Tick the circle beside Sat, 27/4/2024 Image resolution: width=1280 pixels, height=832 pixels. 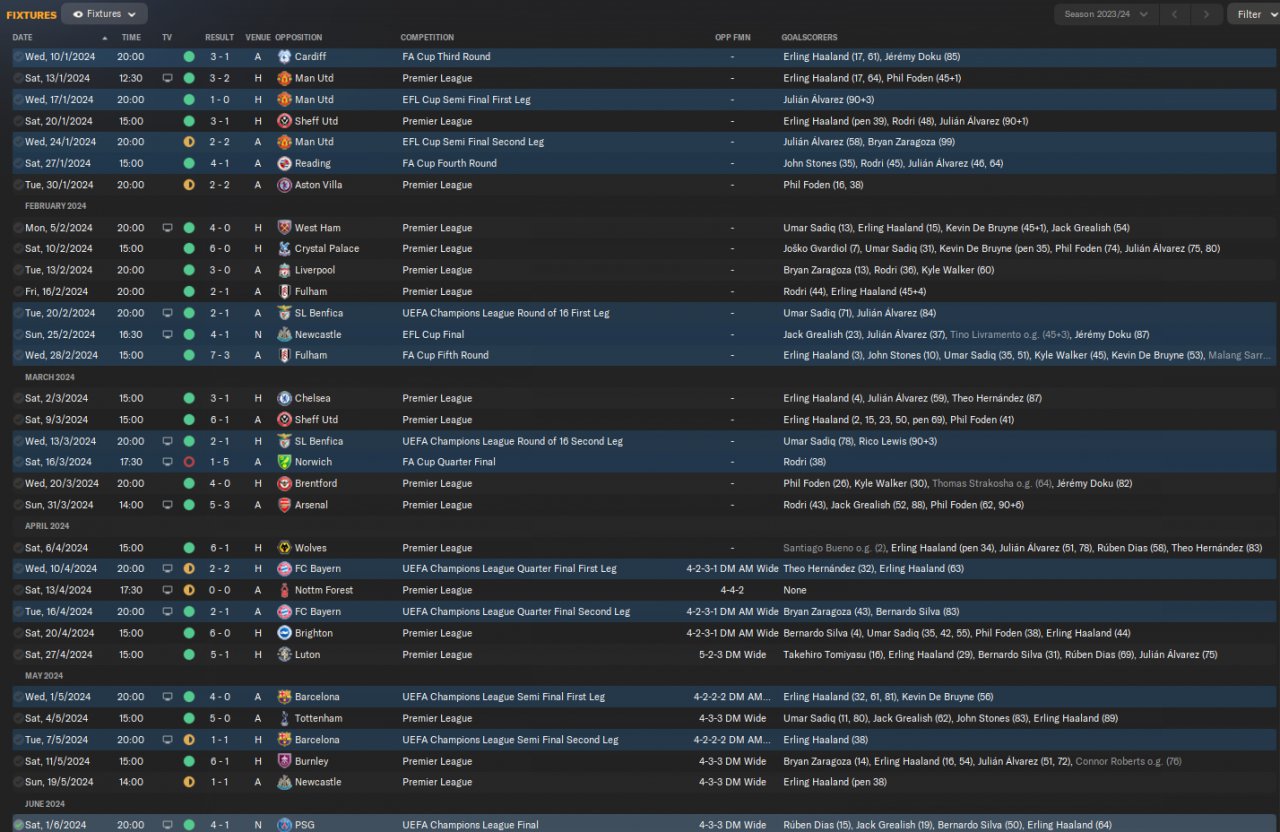[x=18, y=655]
